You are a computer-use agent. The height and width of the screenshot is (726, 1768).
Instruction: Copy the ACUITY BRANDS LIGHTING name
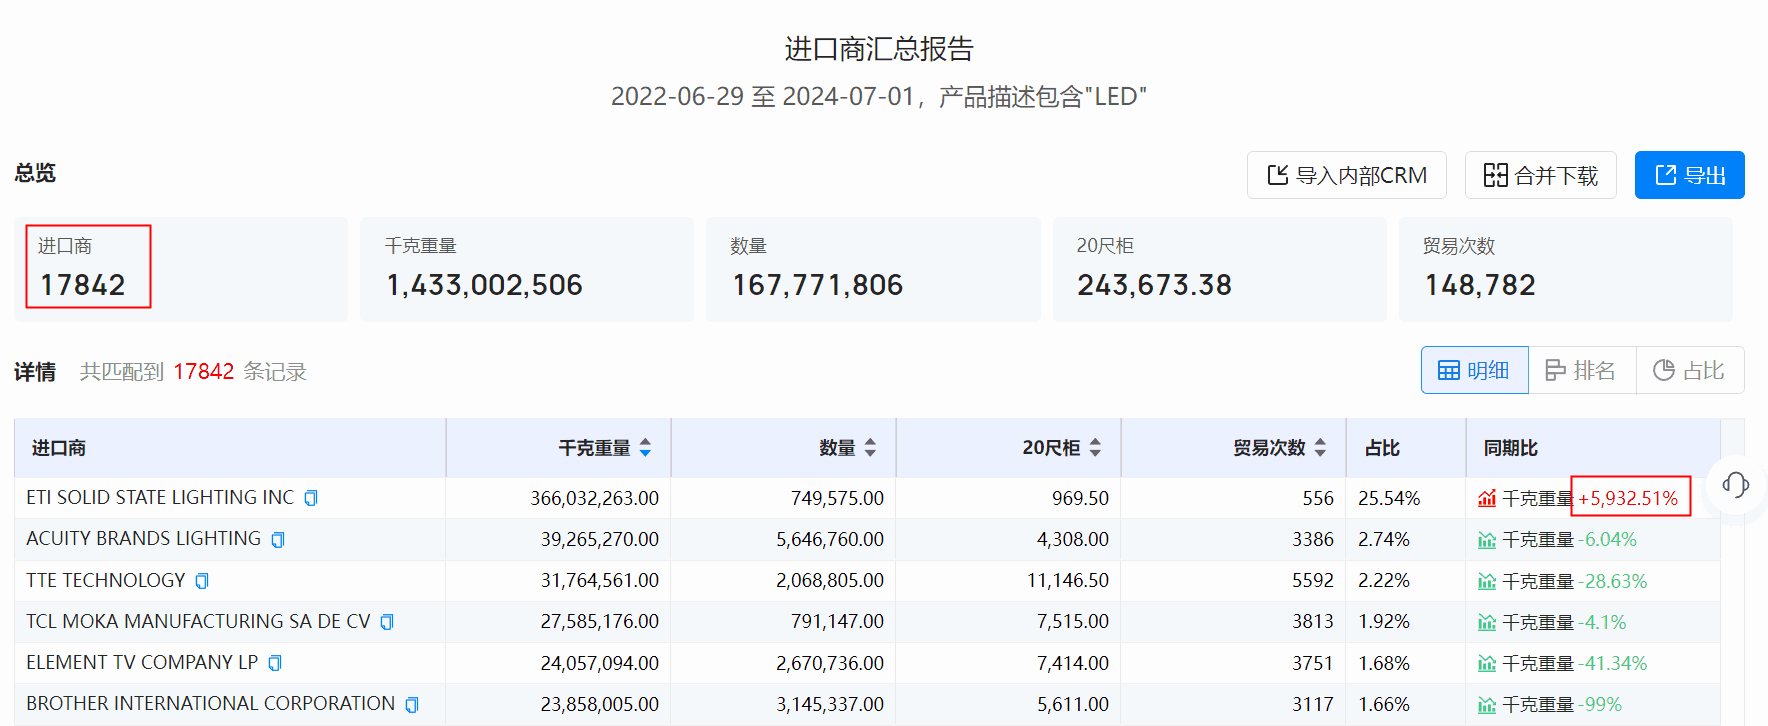[278, 540]
